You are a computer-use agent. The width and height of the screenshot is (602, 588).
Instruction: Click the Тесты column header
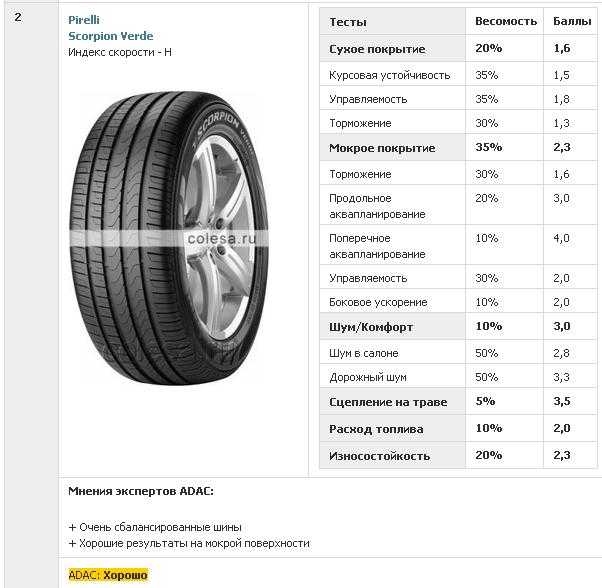coord(348,22)
